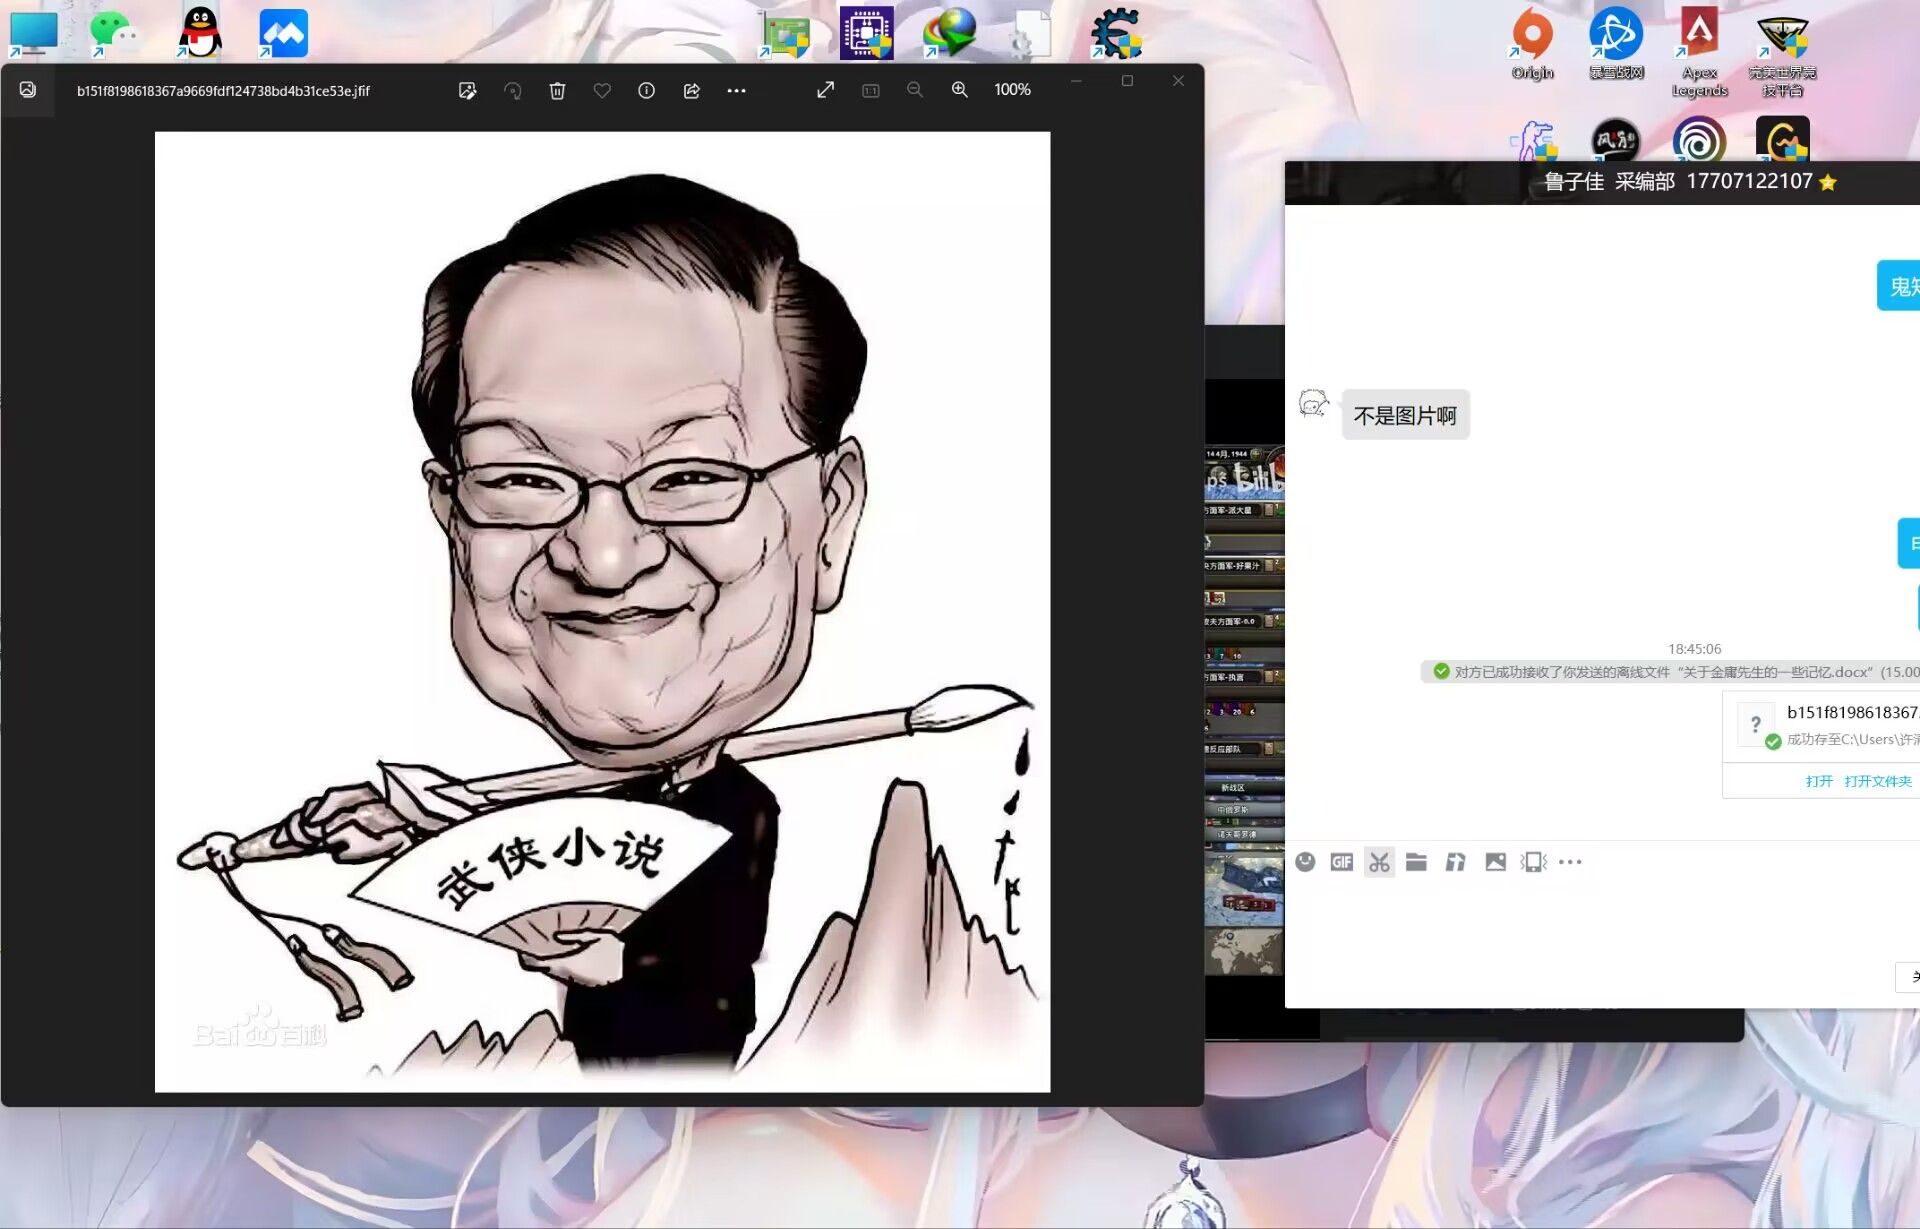Click the 1:1 actual size icon
Viewport: 1920px width, 1229px height.
point(870,91)
